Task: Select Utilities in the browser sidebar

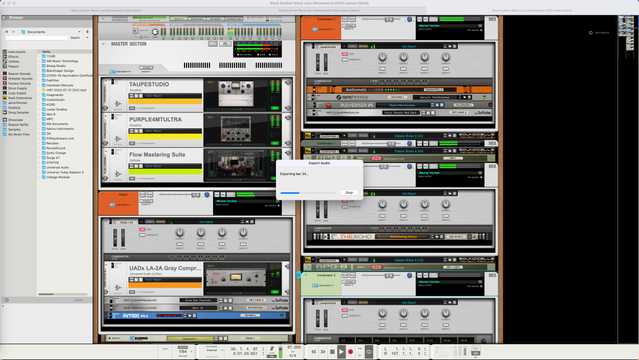Action: pos(14,62)
